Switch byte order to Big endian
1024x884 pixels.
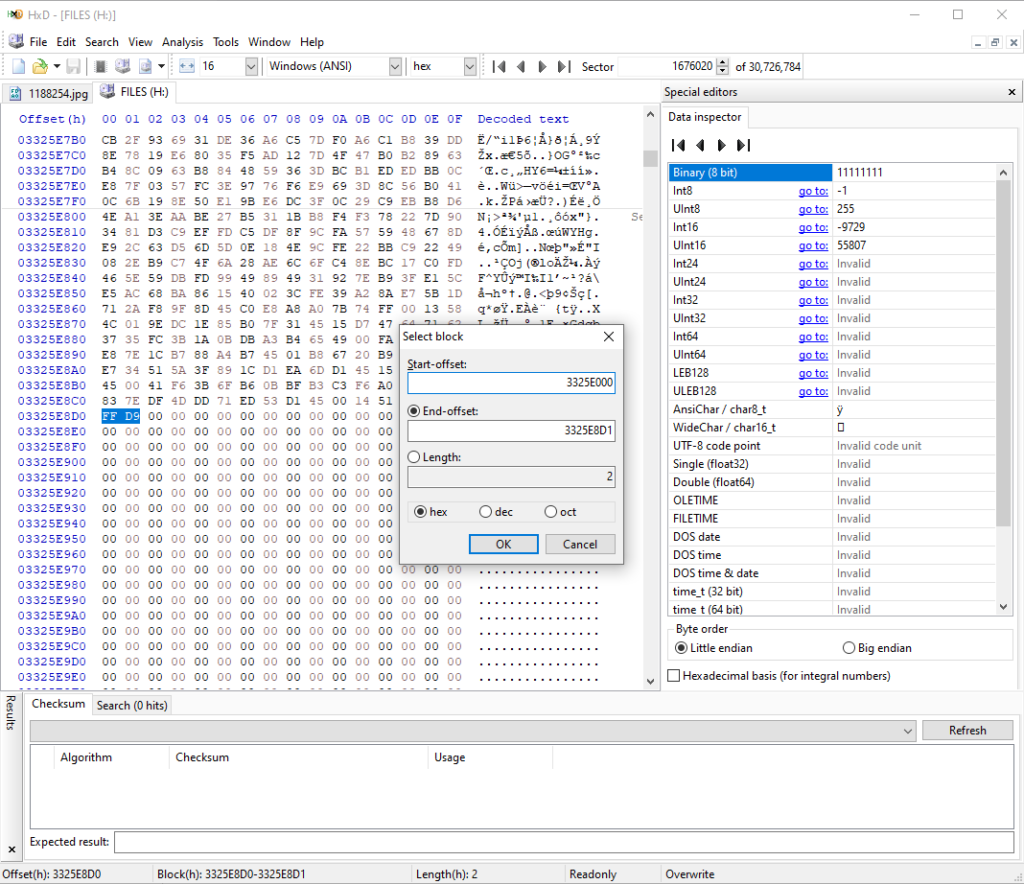tap(850, 648)
